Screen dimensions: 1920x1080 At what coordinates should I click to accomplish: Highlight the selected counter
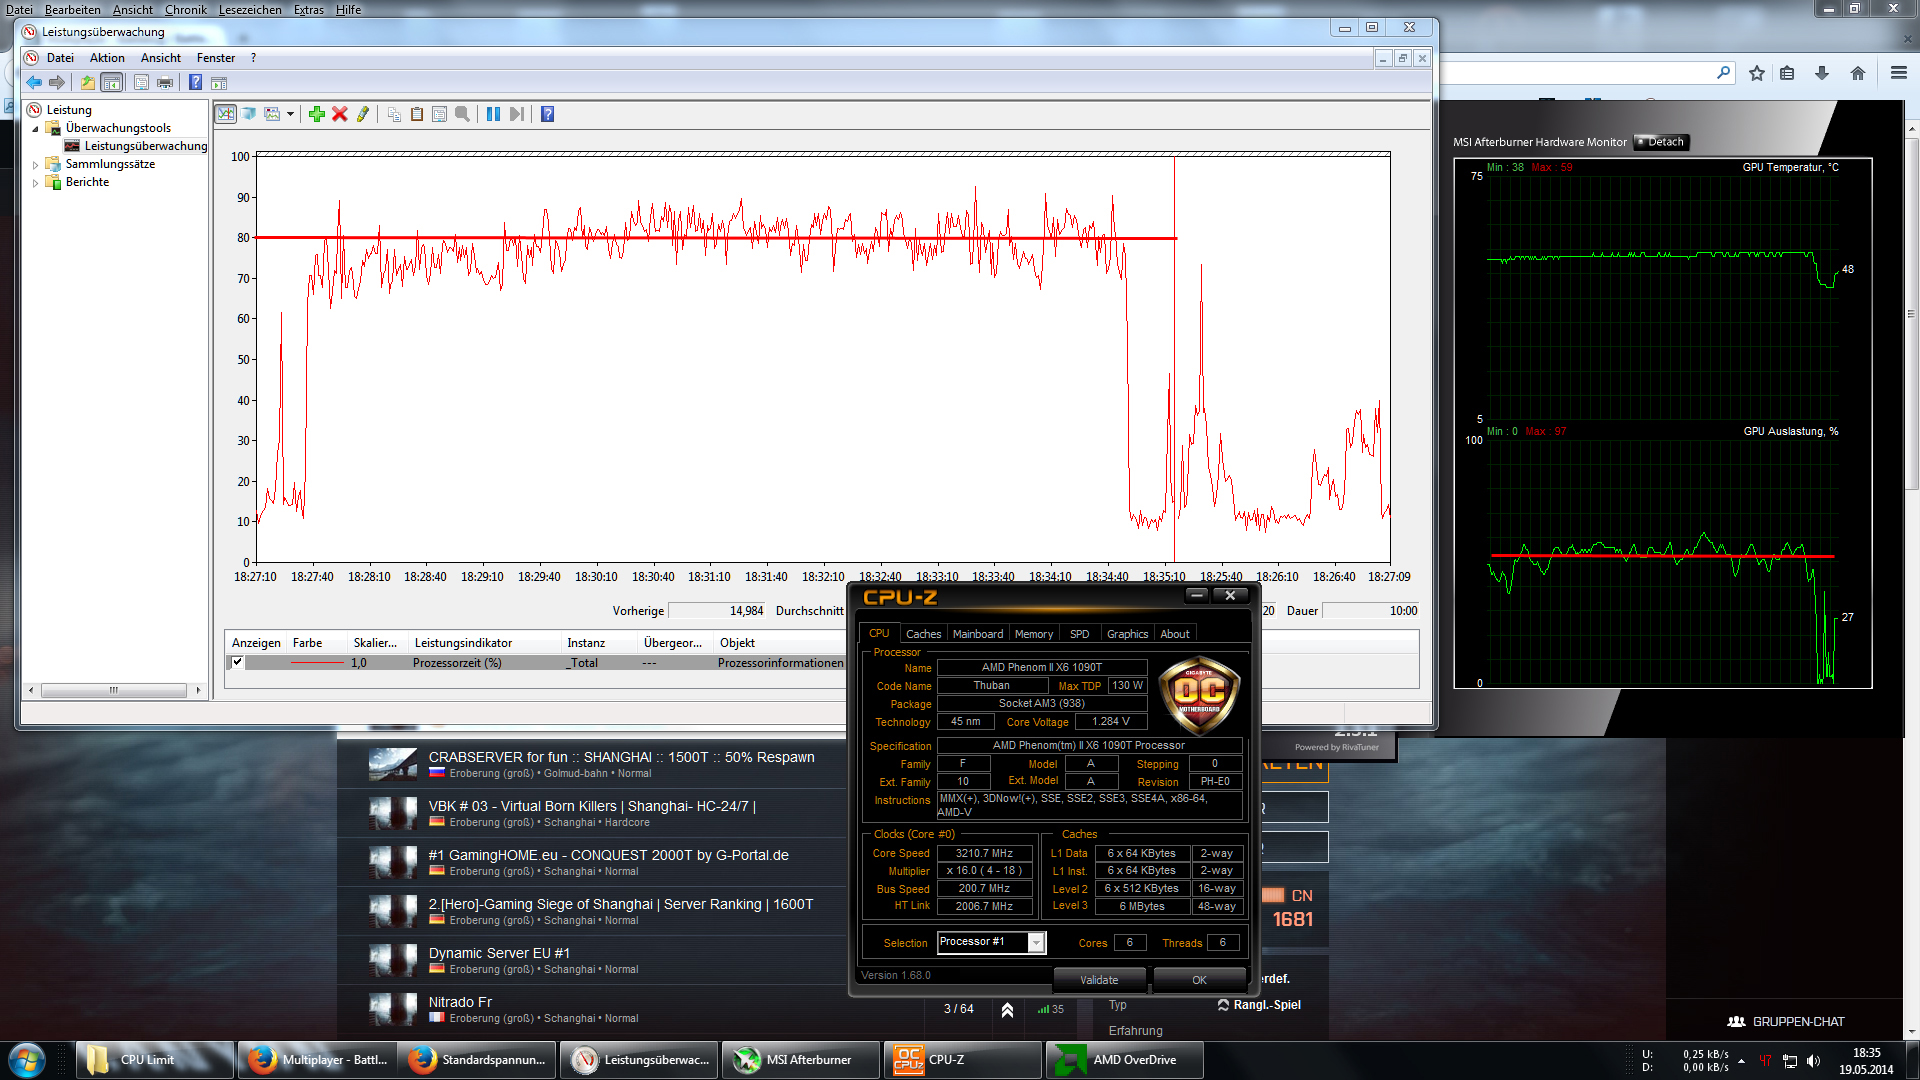(363, 114)
